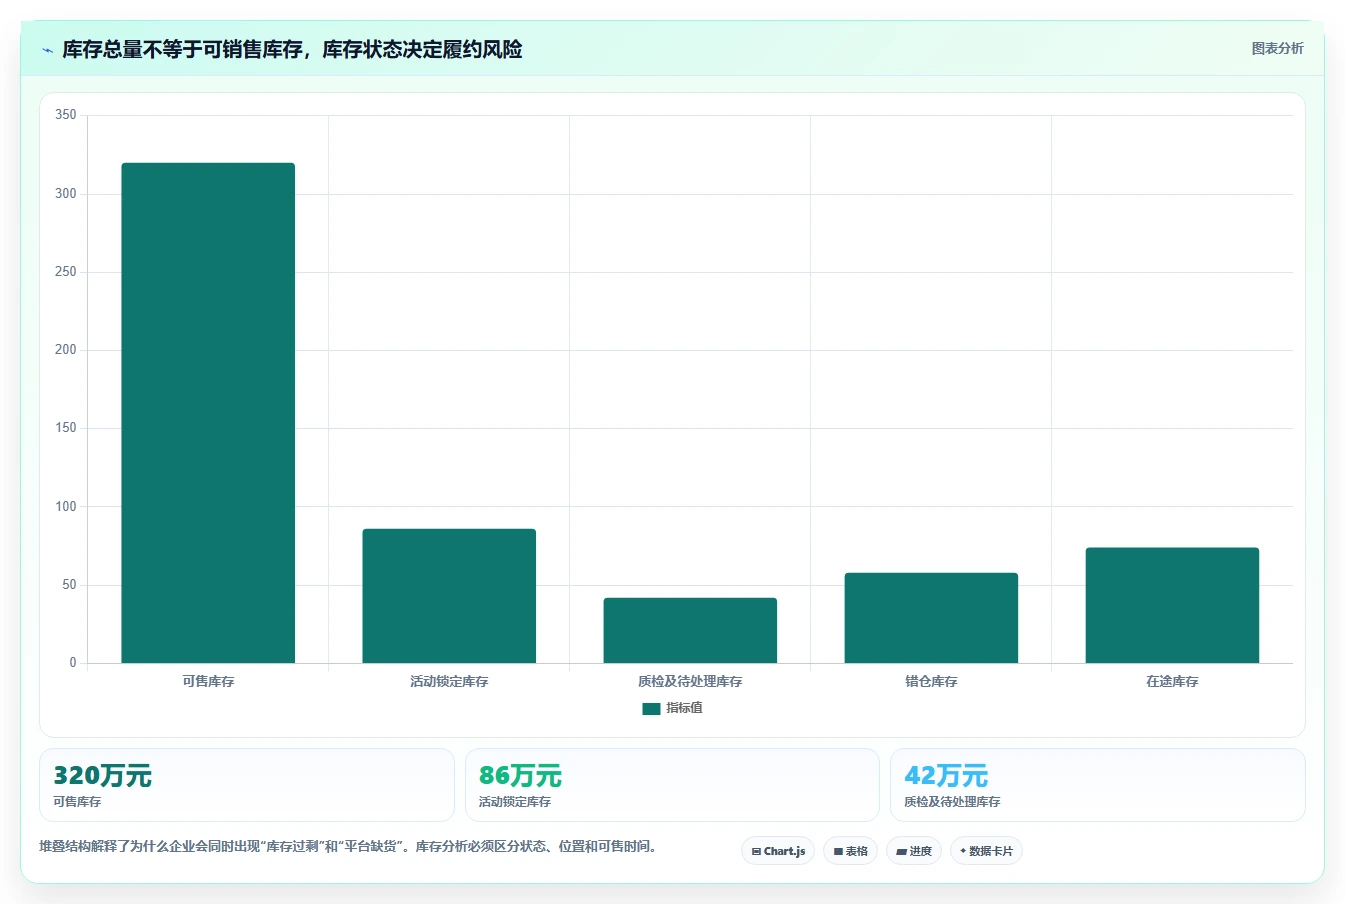
Task: Click the 表格 tag chip
Action: click(x=850, y=851)
